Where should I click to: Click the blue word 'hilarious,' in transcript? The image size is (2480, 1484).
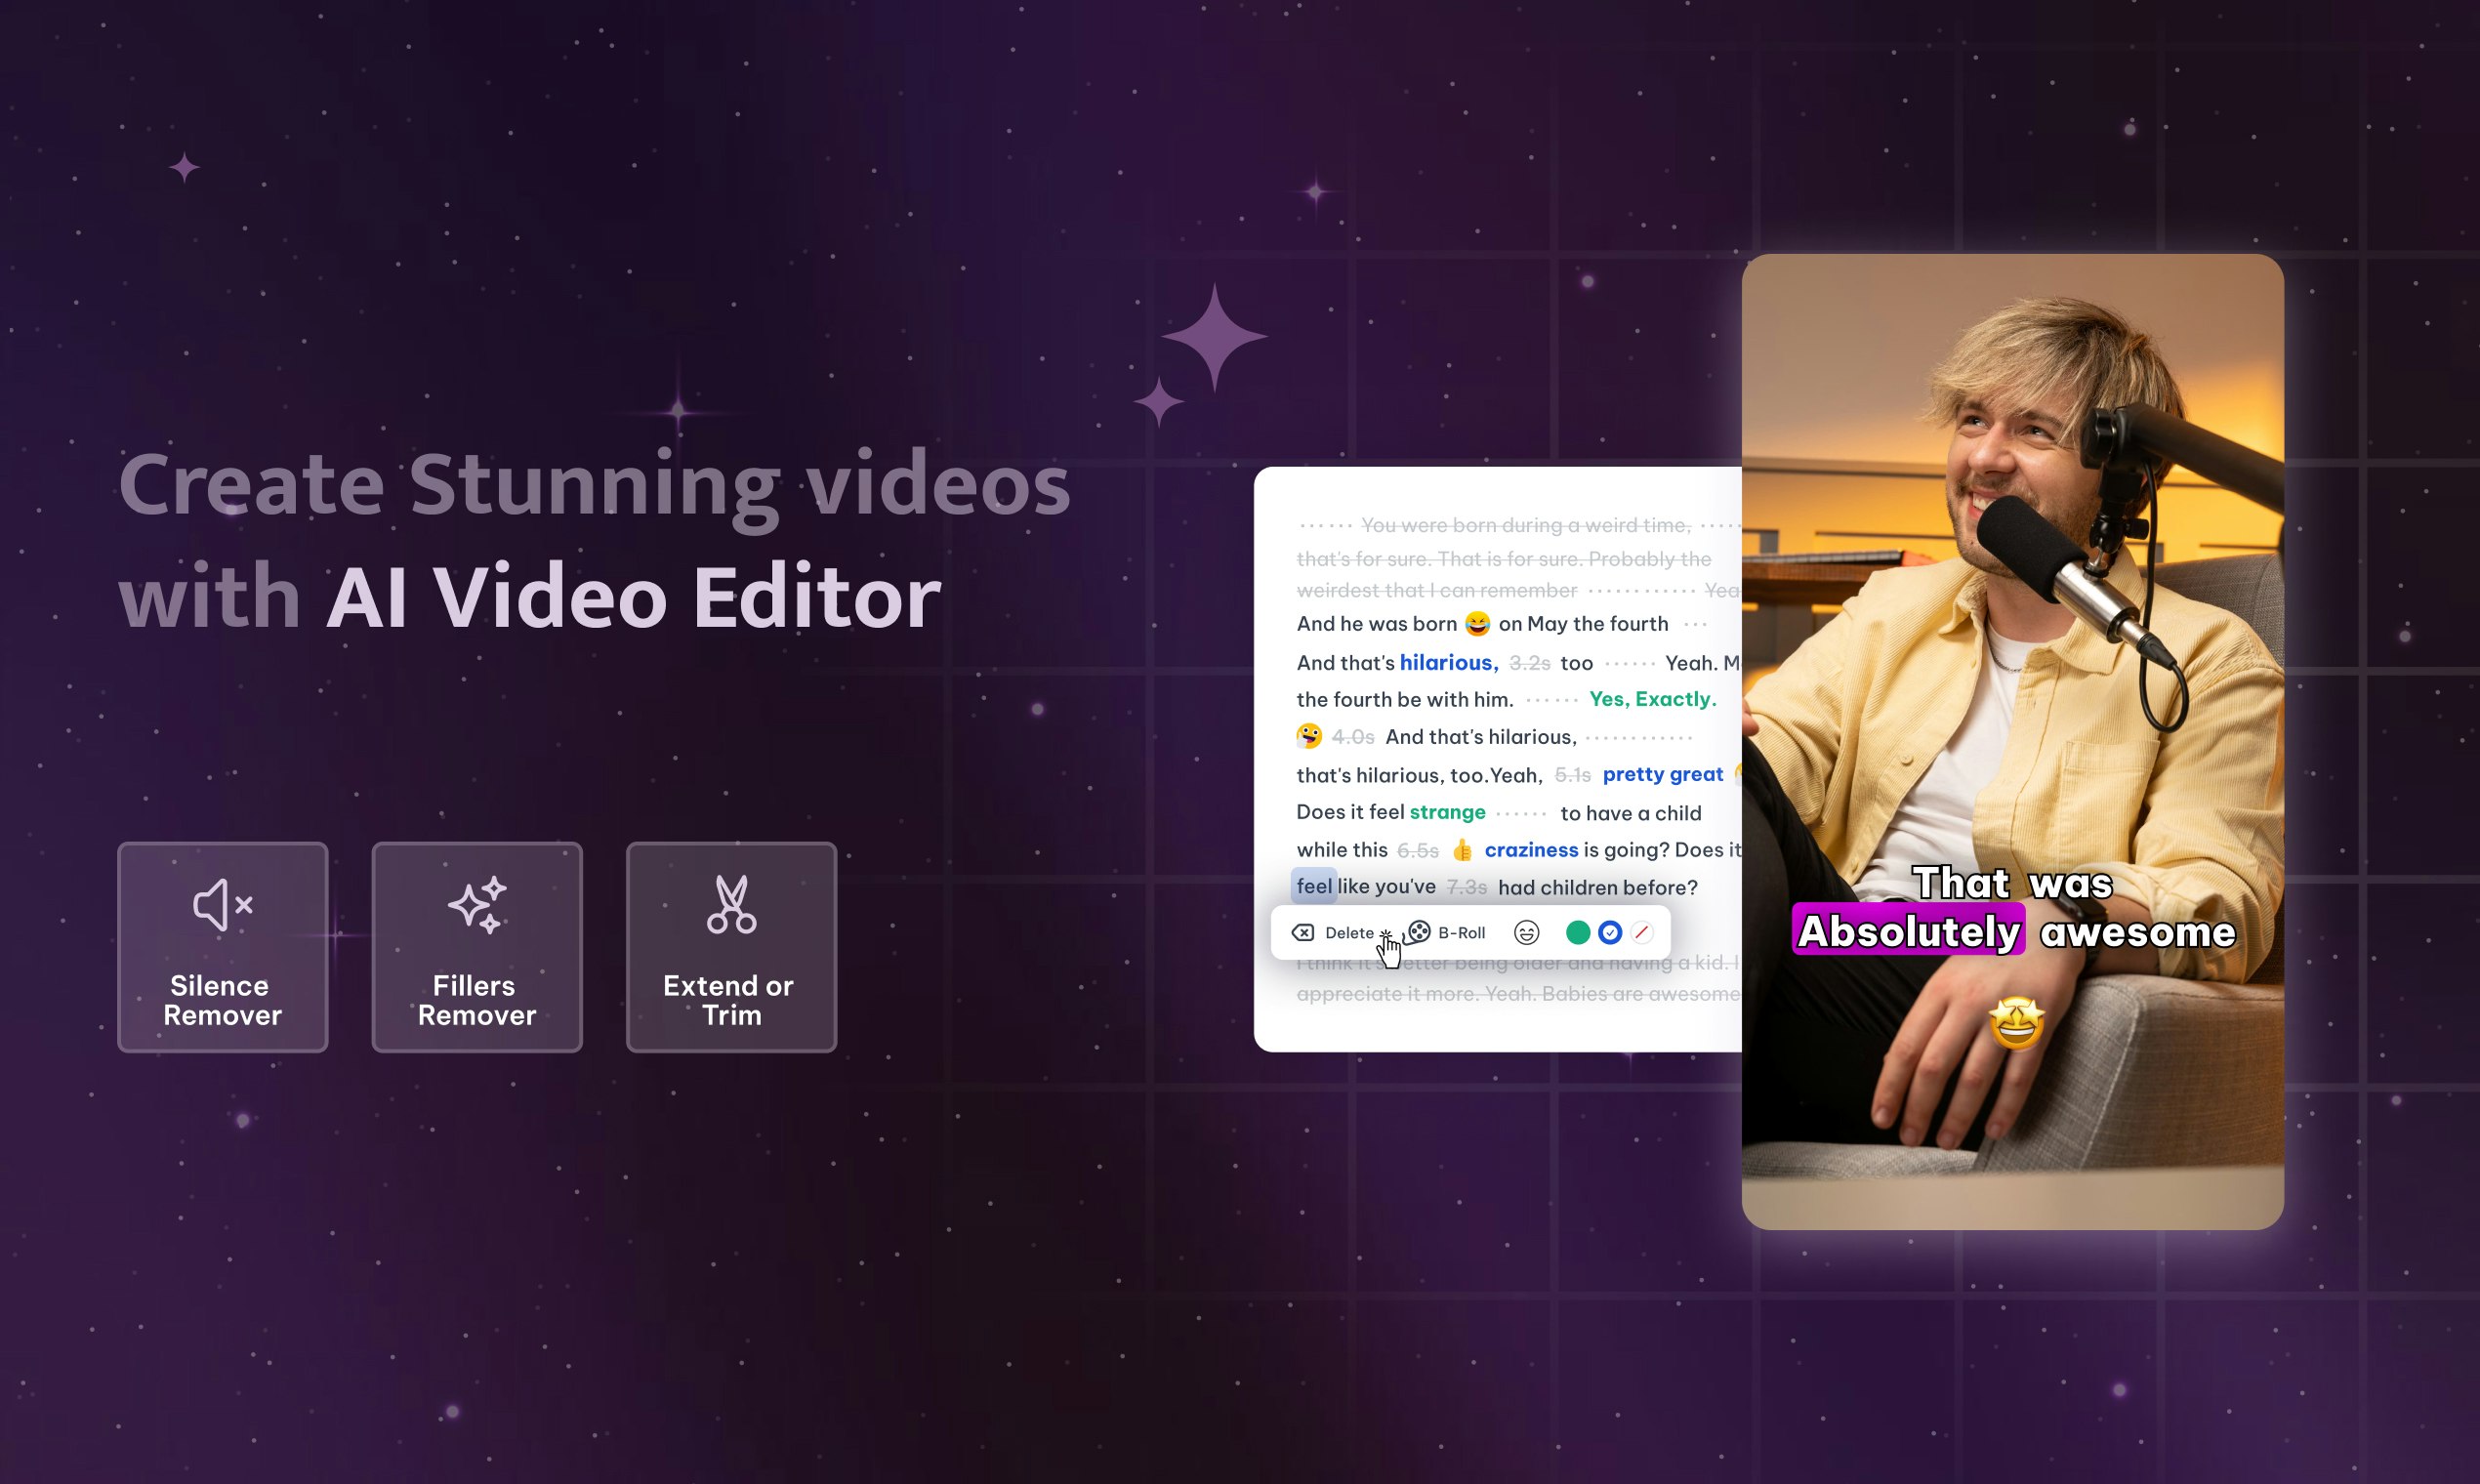pos(1448,662)
